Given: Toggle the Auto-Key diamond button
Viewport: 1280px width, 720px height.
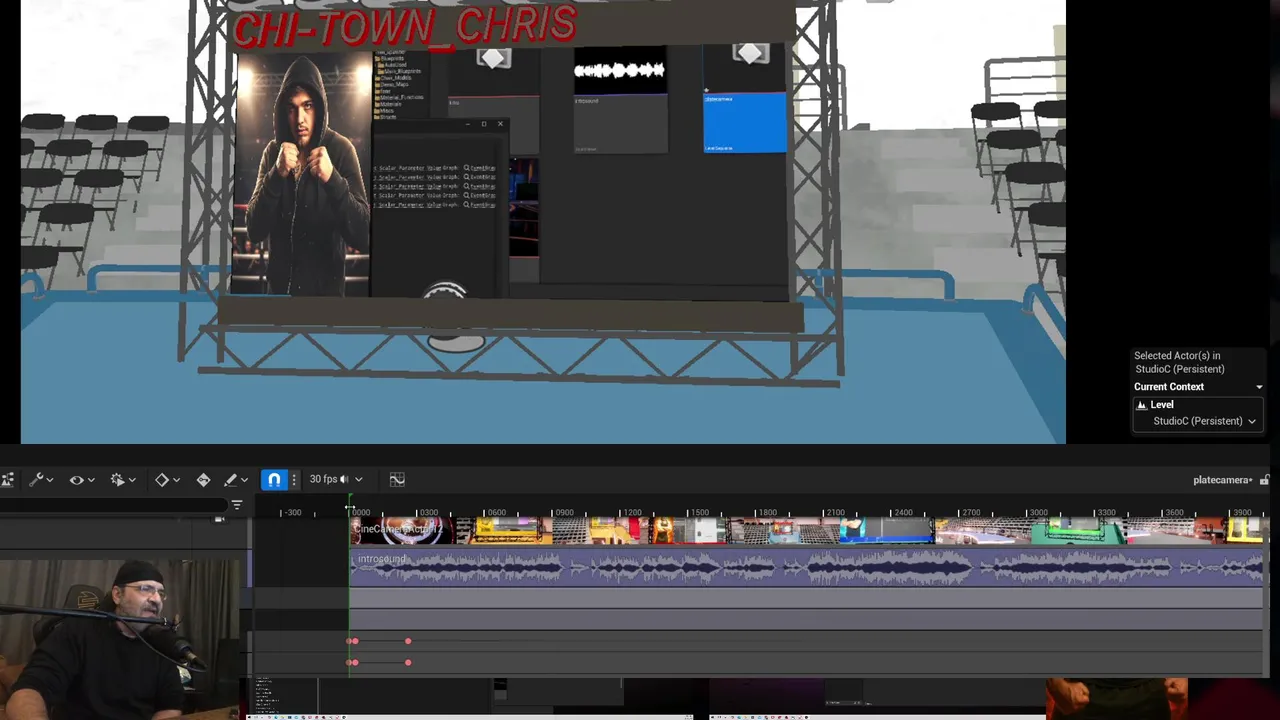Looking at the screenshot, I should 203,480.
